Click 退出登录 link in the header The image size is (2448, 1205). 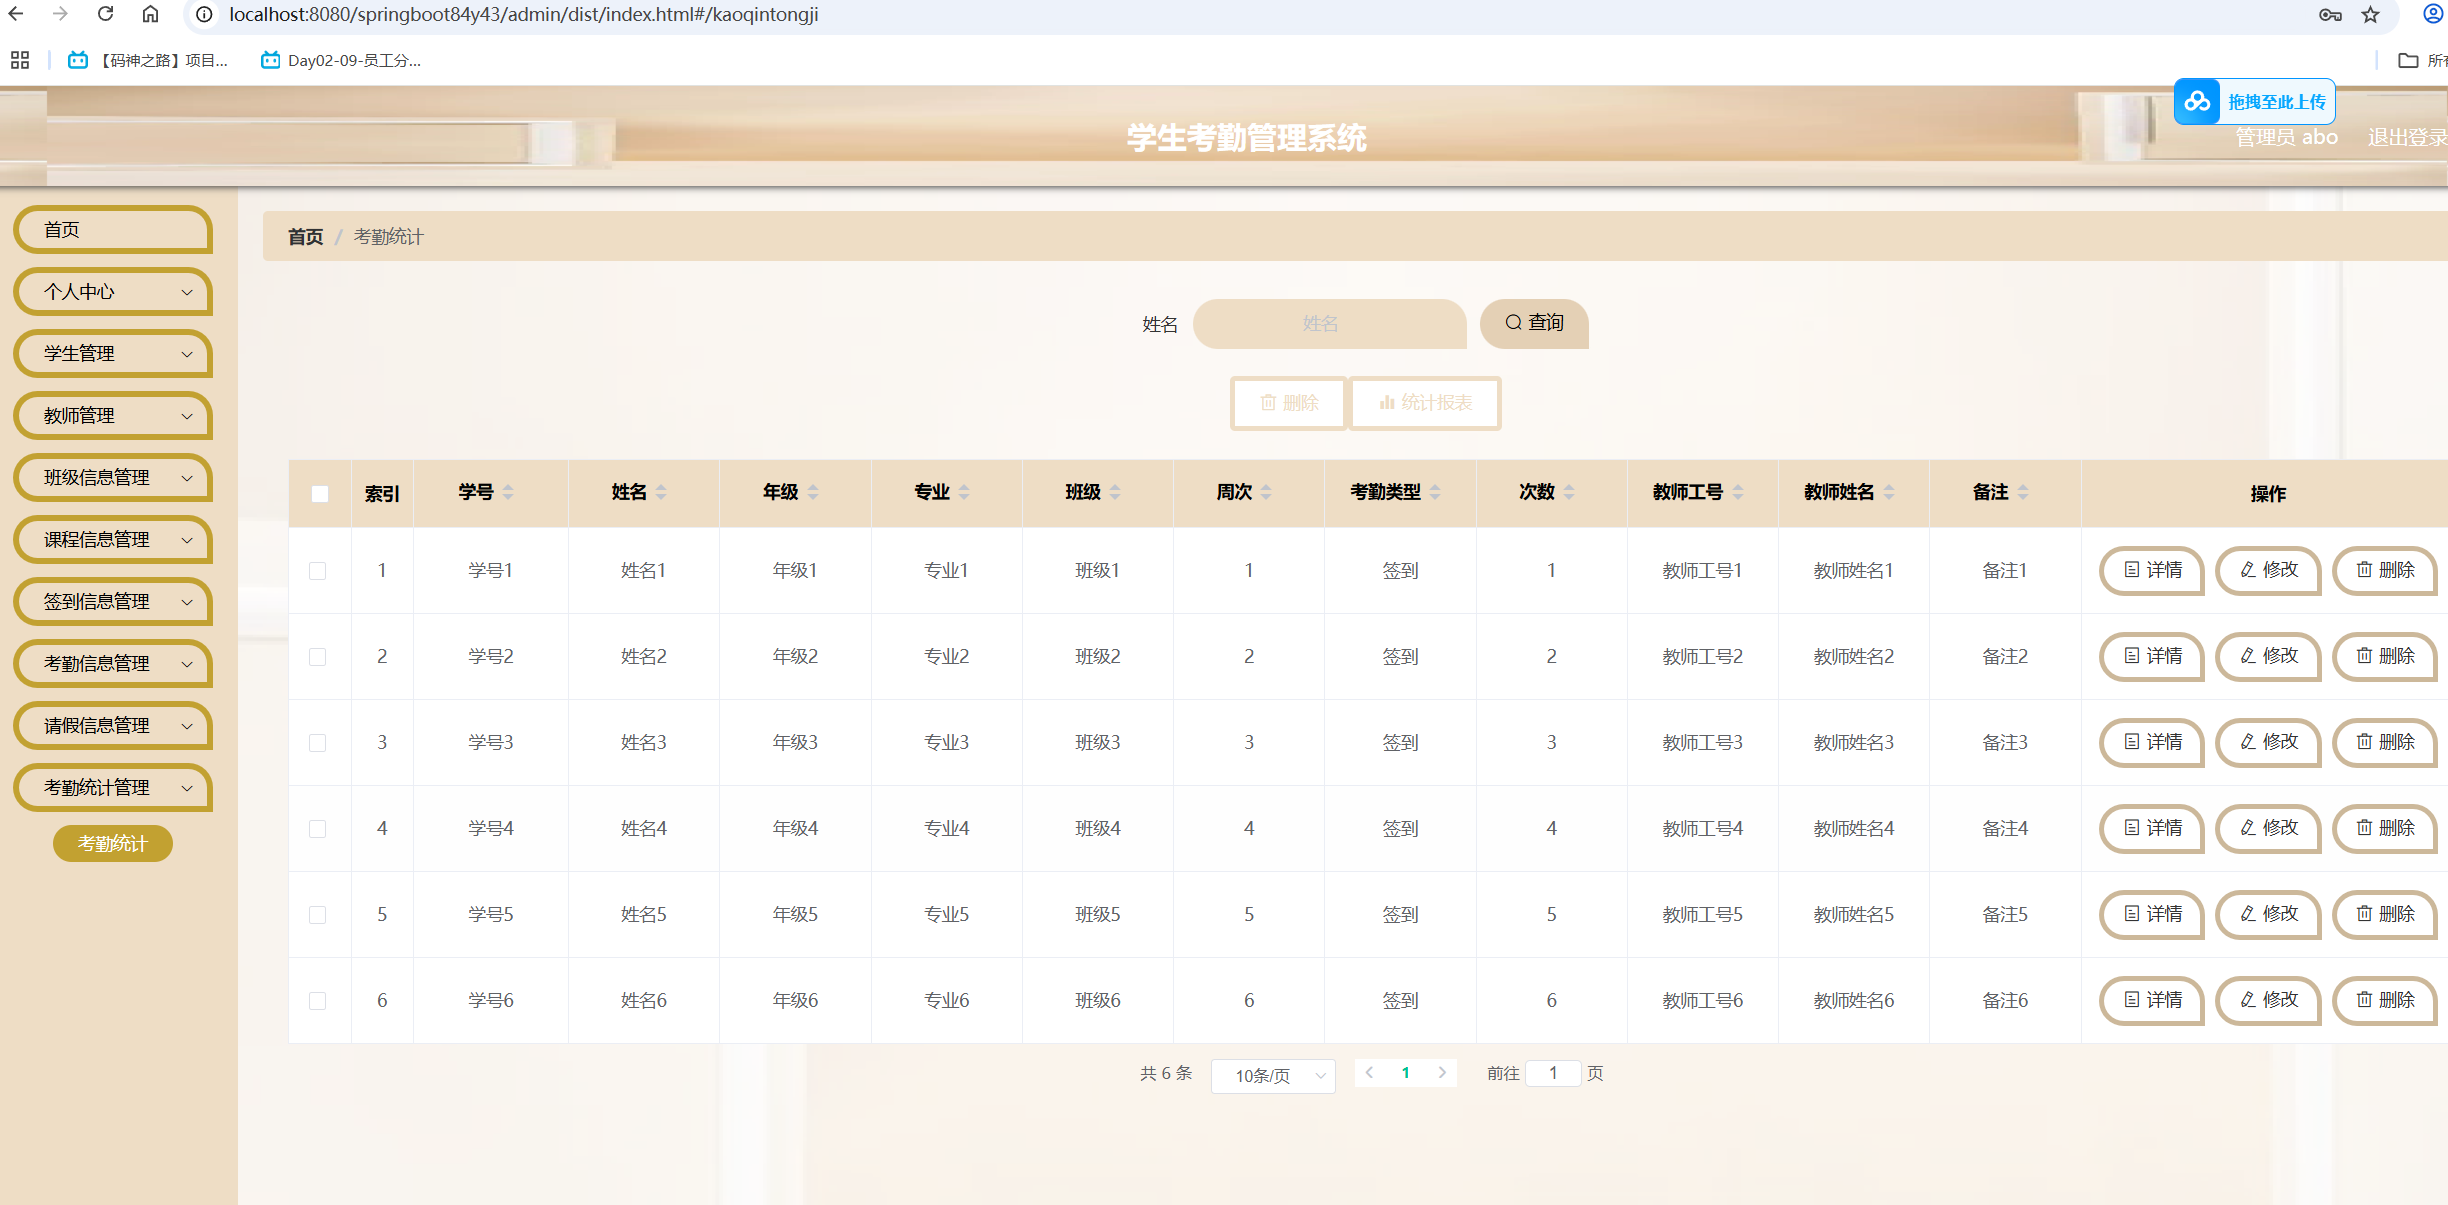[2405, 137]
